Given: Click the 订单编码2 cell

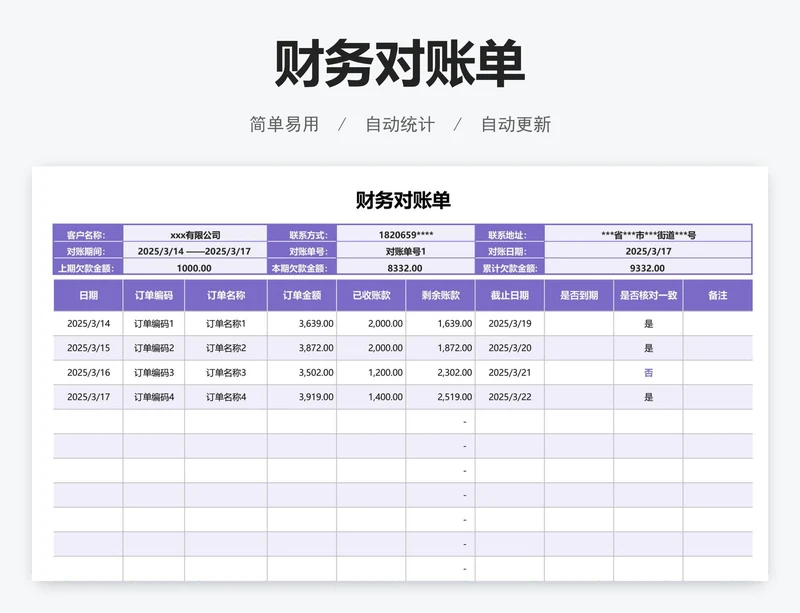Looking at the screenshot, I should click(x=154, y=348).
